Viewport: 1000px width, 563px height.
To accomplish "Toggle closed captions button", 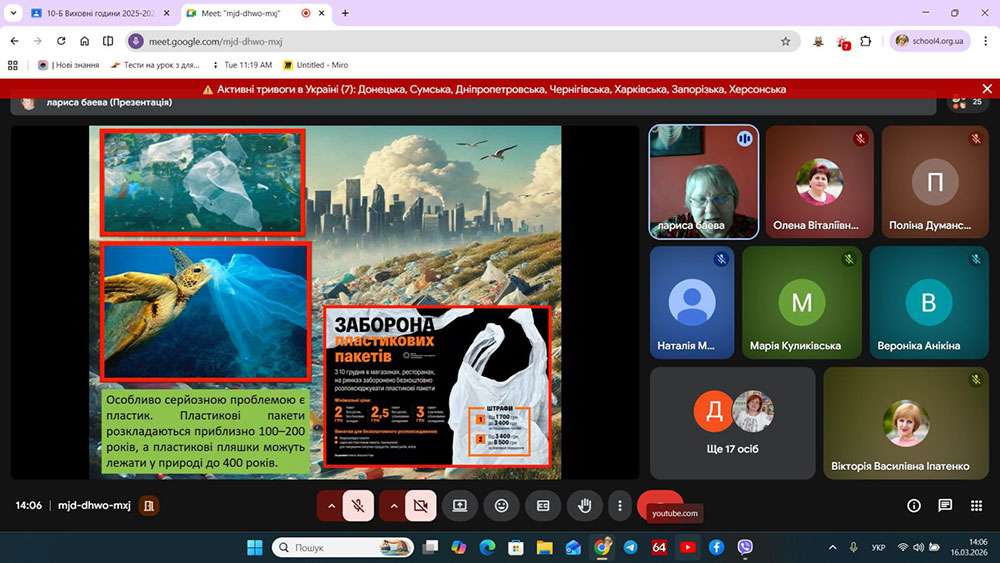I will click(543, 506).
